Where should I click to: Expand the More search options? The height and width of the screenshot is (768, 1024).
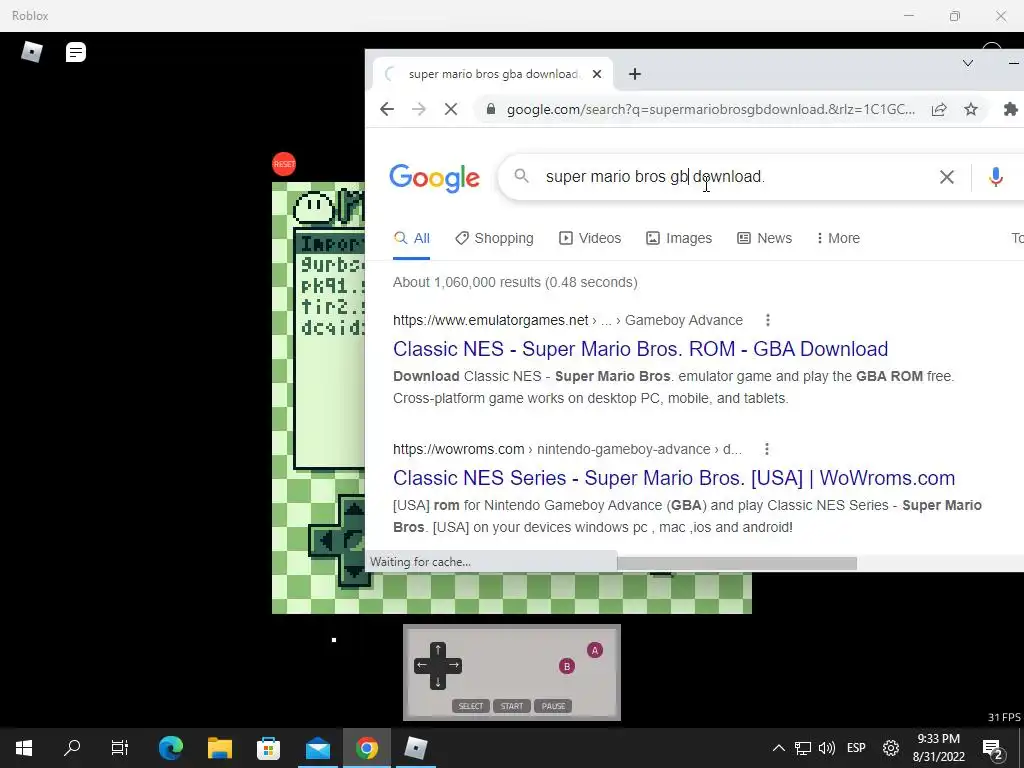[838, 238]
